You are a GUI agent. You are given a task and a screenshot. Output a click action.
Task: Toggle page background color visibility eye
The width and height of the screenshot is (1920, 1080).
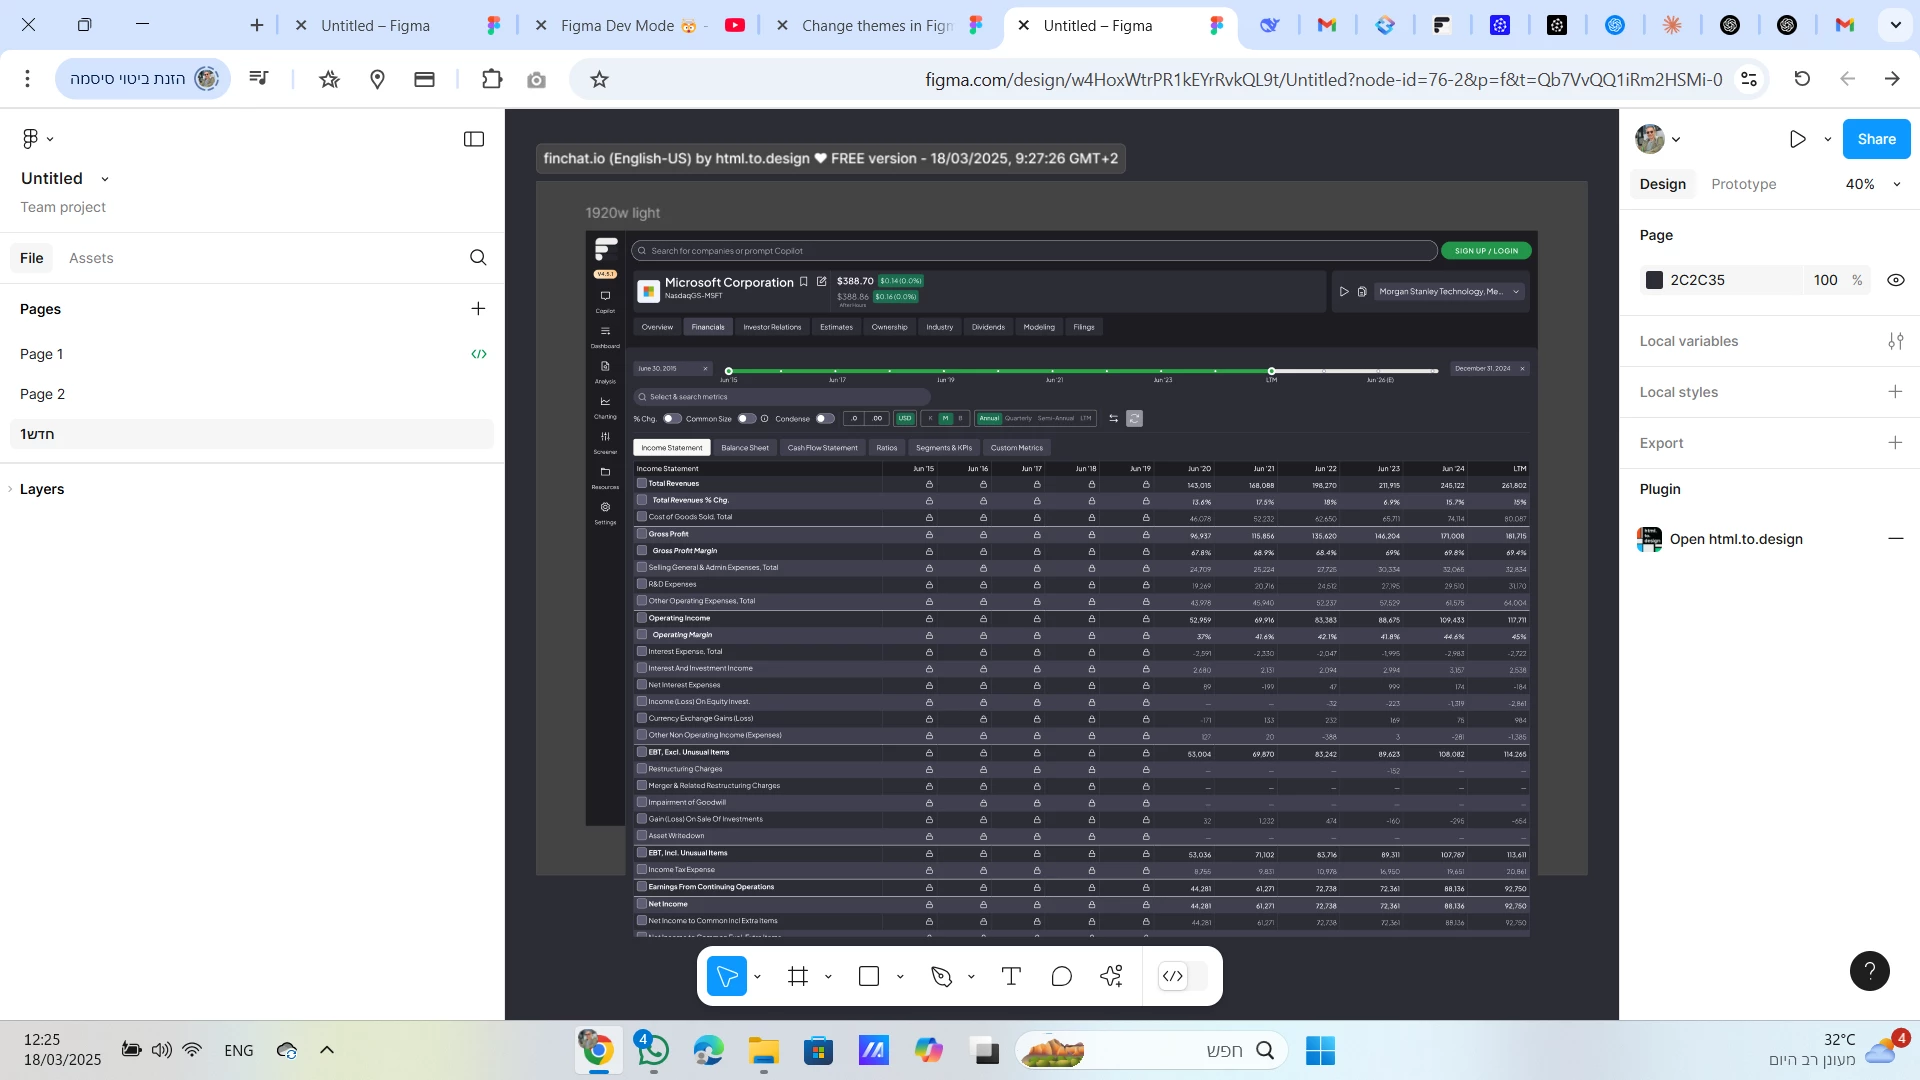coord(1895,280)
